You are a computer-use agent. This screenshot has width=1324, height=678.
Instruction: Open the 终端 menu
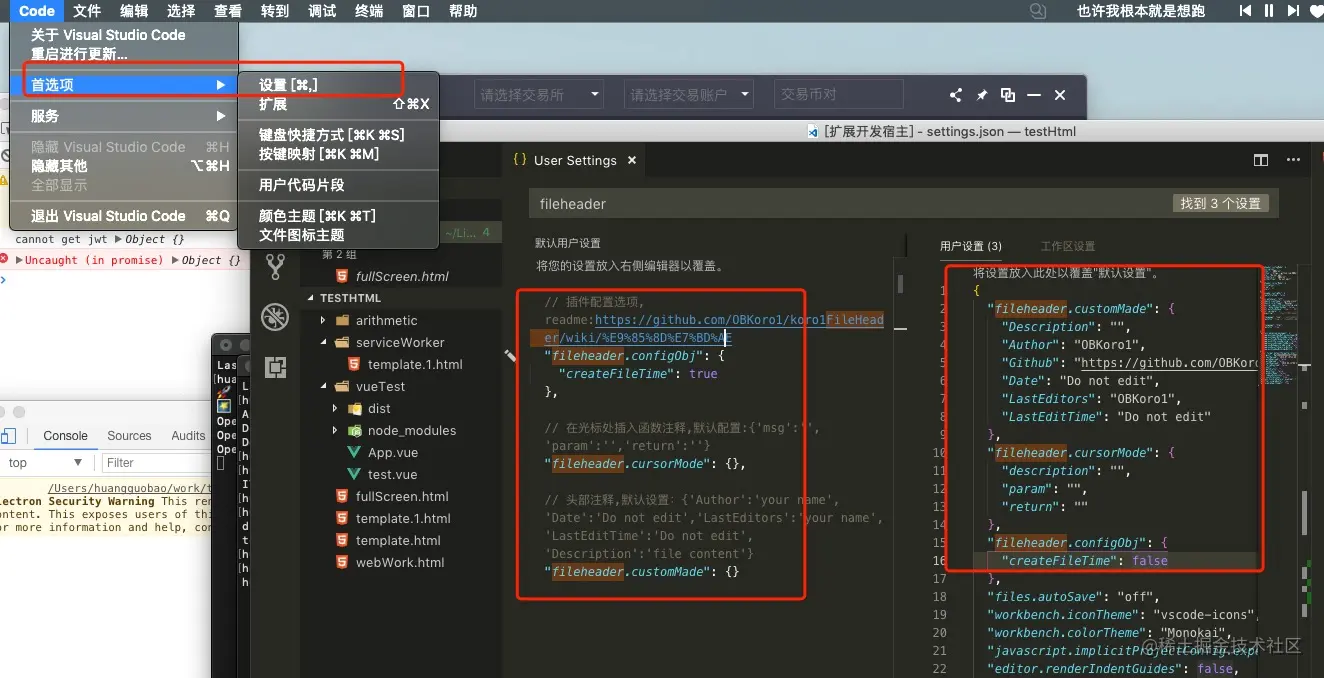(369, 11)
